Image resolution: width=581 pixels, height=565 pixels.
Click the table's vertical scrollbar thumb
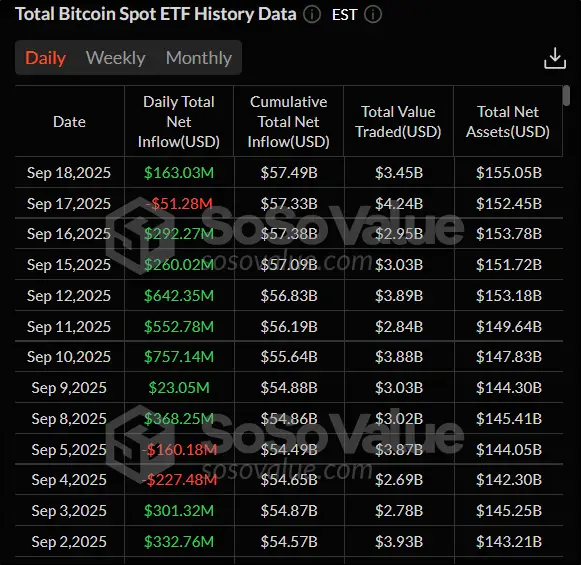click(566, 96)
